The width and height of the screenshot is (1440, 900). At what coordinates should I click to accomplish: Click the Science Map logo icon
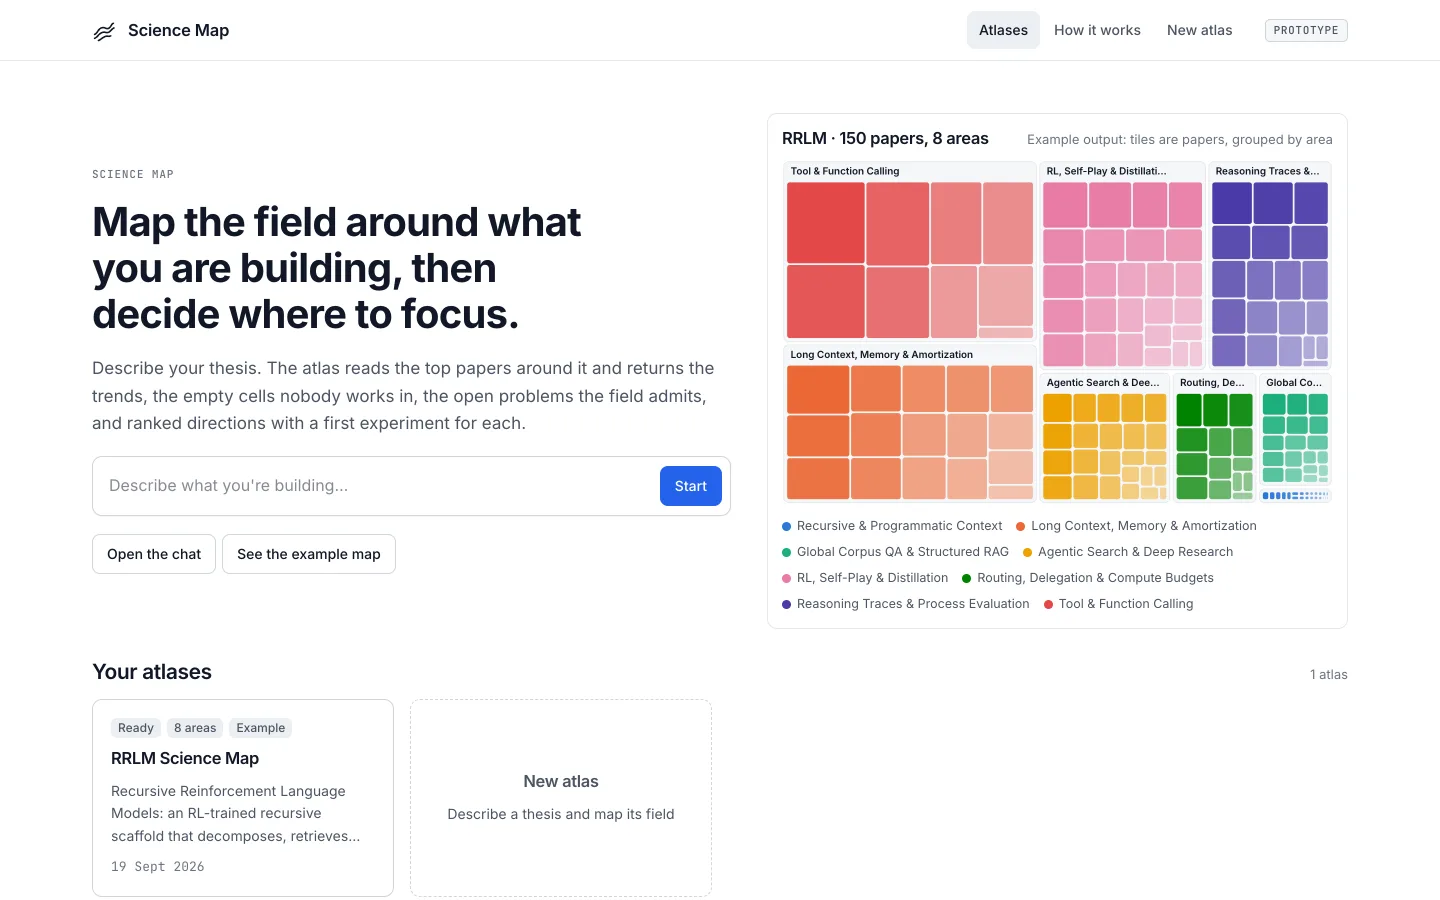pyautogui.click(x=104, y=31)
